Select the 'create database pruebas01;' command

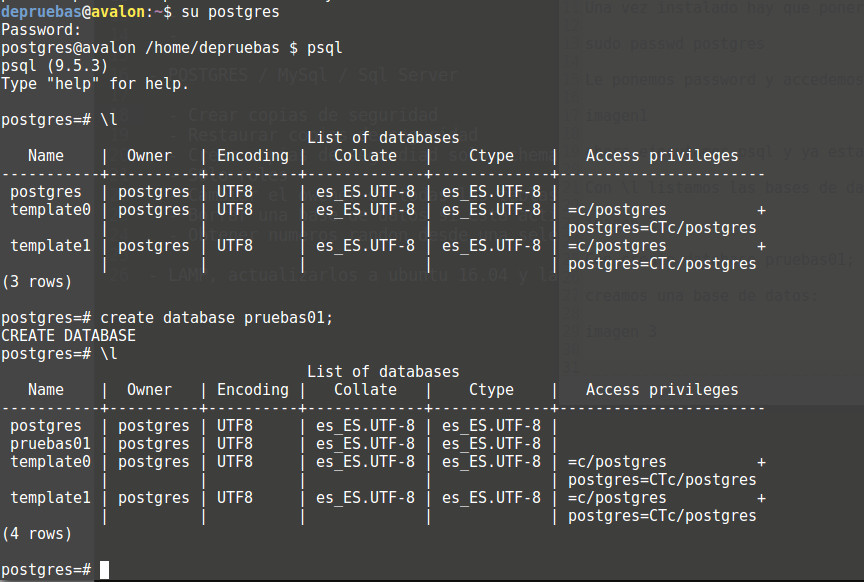[x=217, y=318]
